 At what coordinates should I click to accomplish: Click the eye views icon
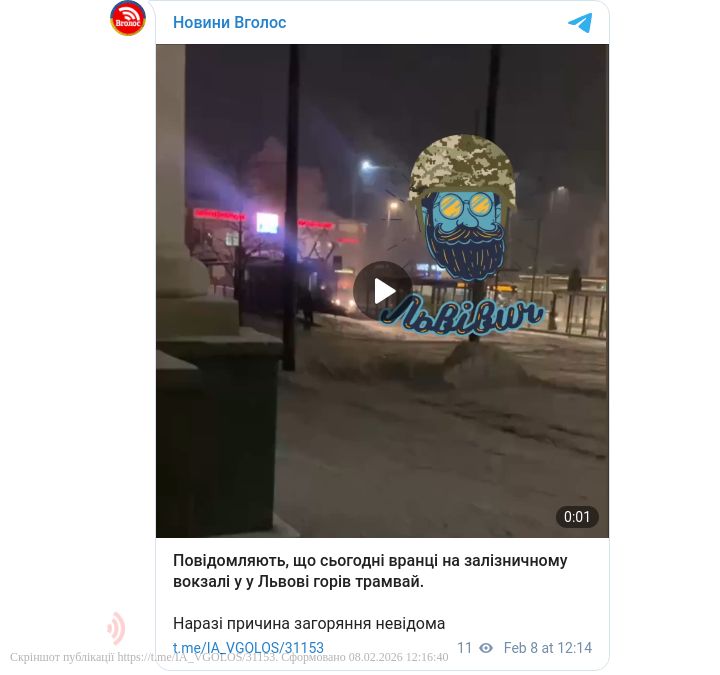tap(486, 648)
